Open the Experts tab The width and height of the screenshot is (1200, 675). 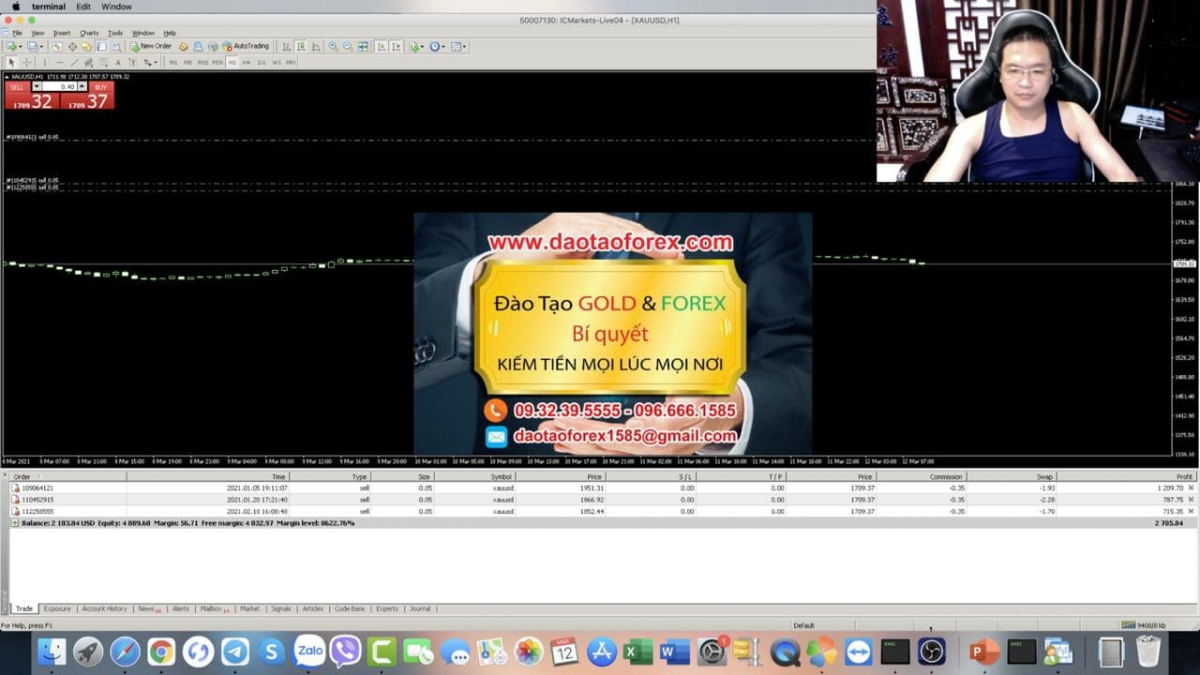tap(387, 608)
